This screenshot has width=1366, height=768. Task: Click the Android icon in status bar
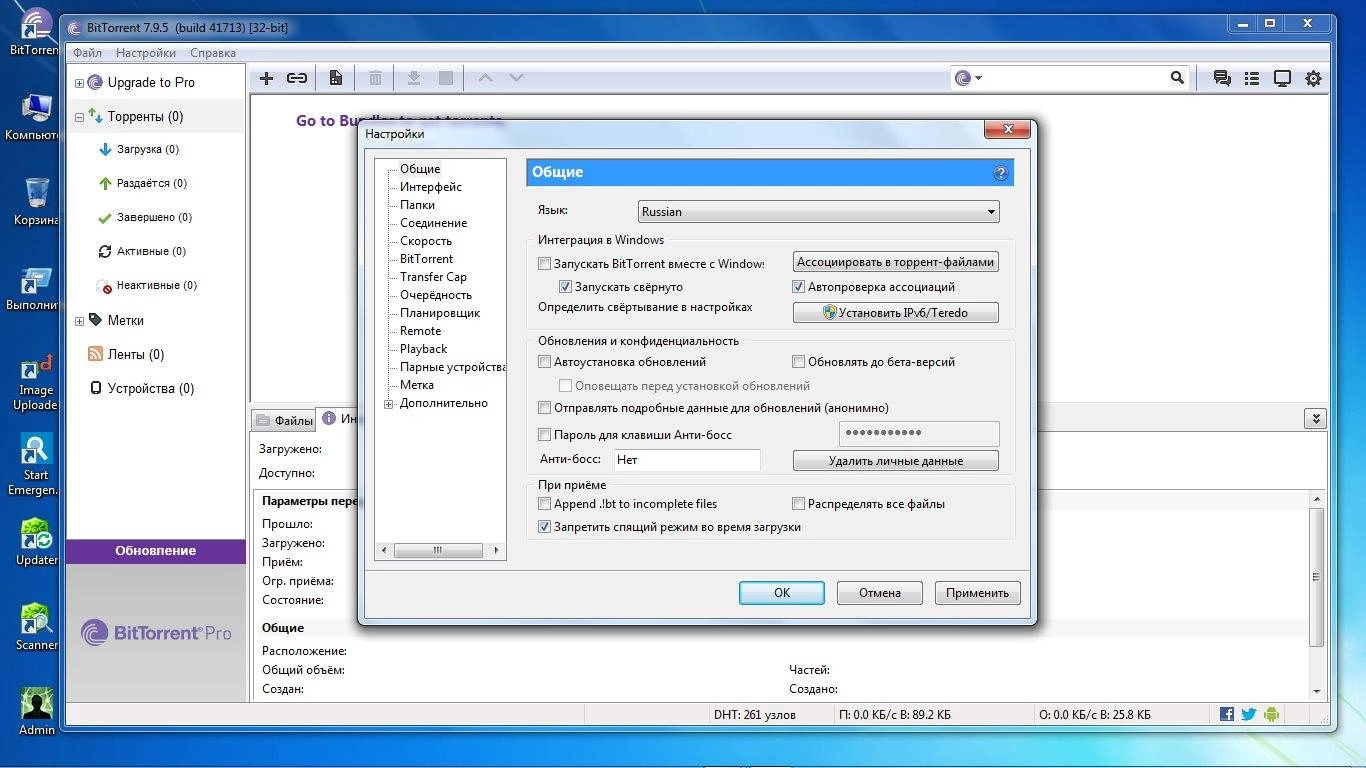pyautogui.click(x=1271, y=714)
